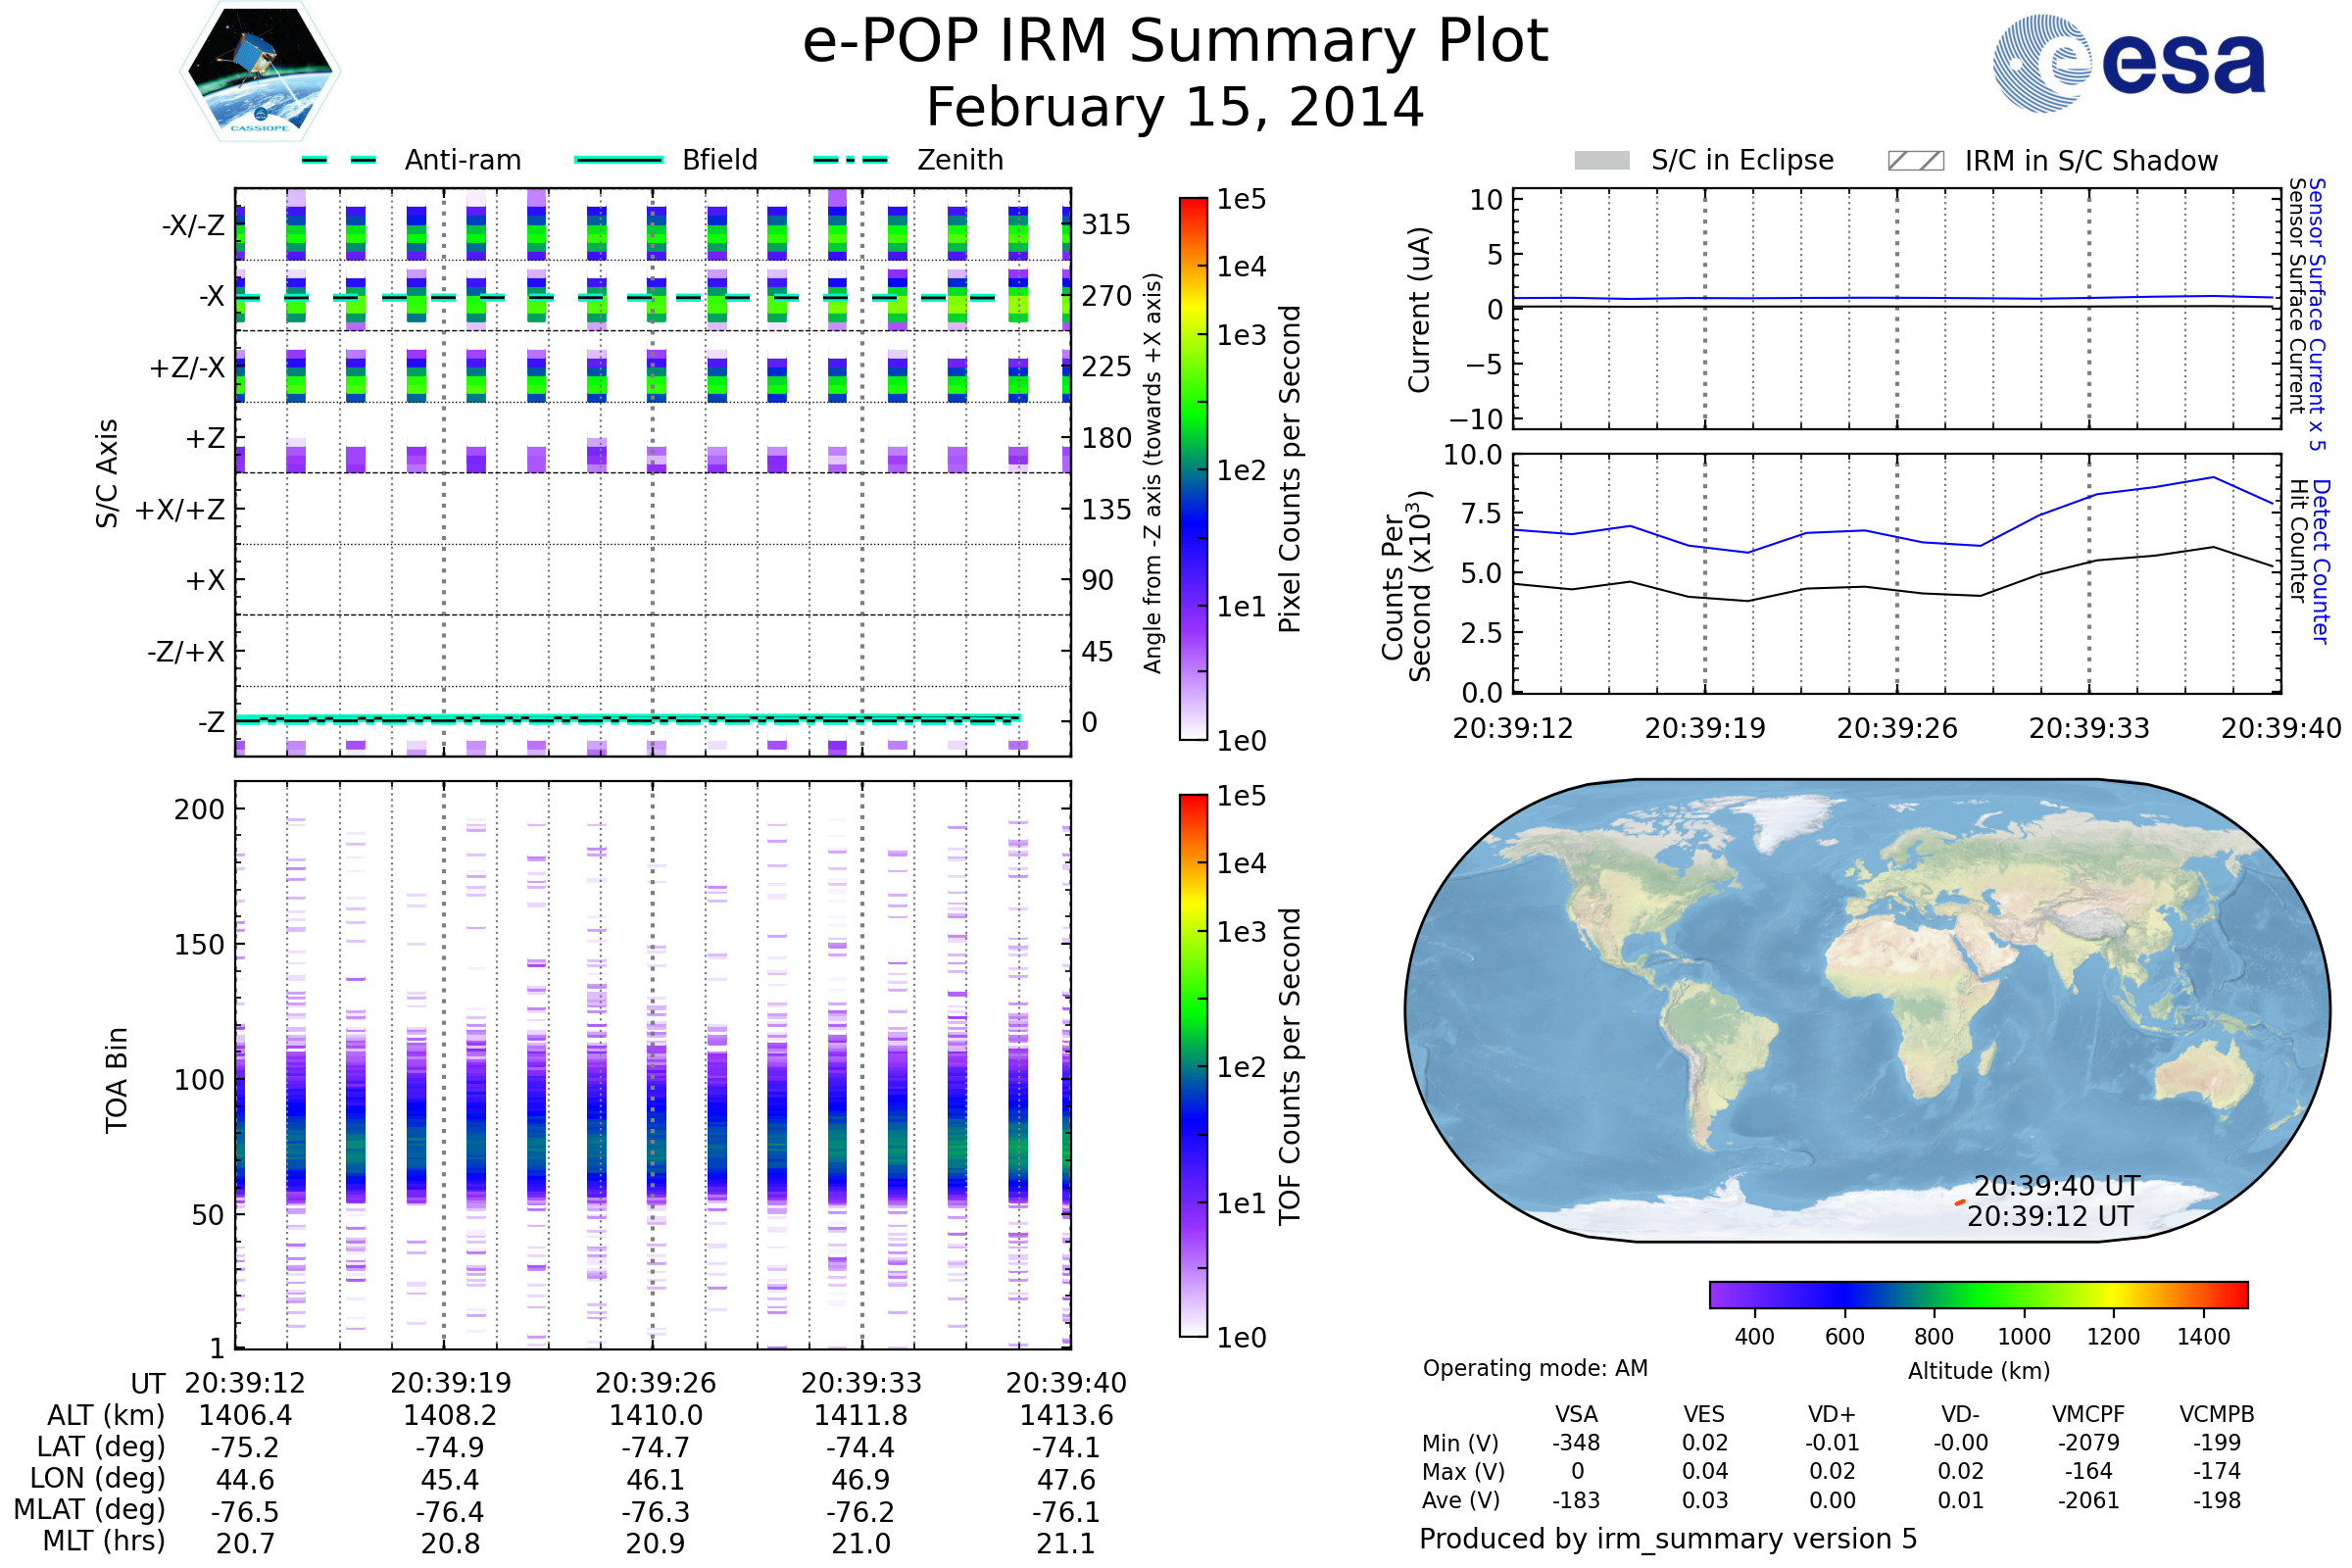
Task: Click the Bfield solid legend line
Action: tap(618, 160)
